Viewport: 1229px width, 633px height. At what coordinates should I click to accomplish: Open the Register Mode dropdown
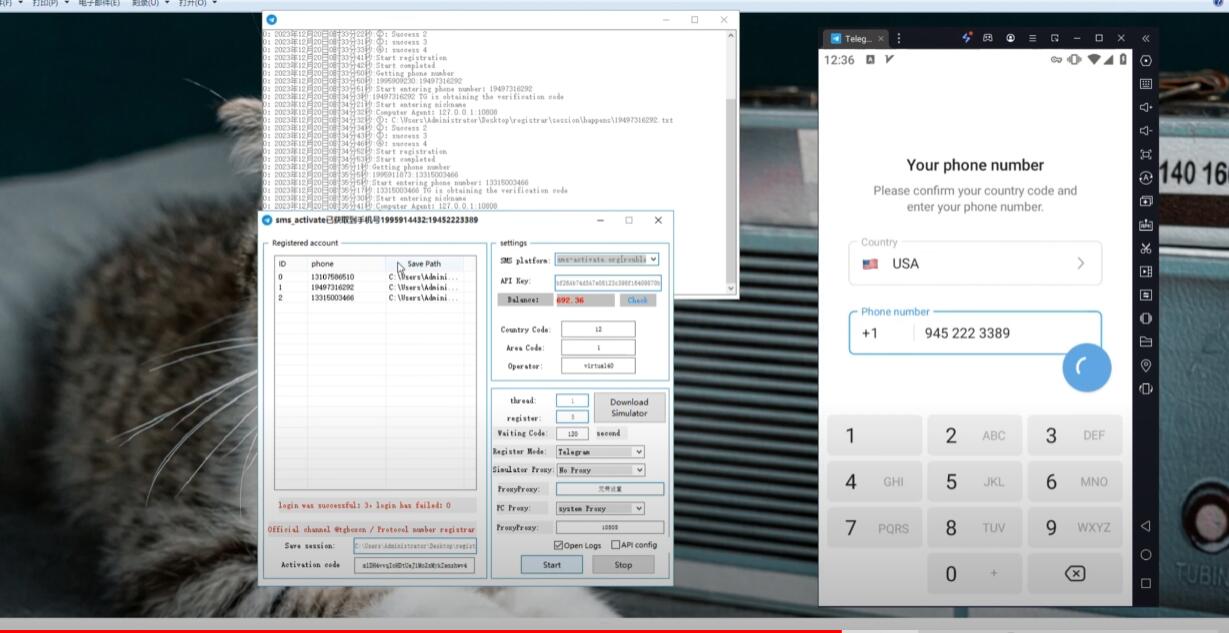[600, 452]
